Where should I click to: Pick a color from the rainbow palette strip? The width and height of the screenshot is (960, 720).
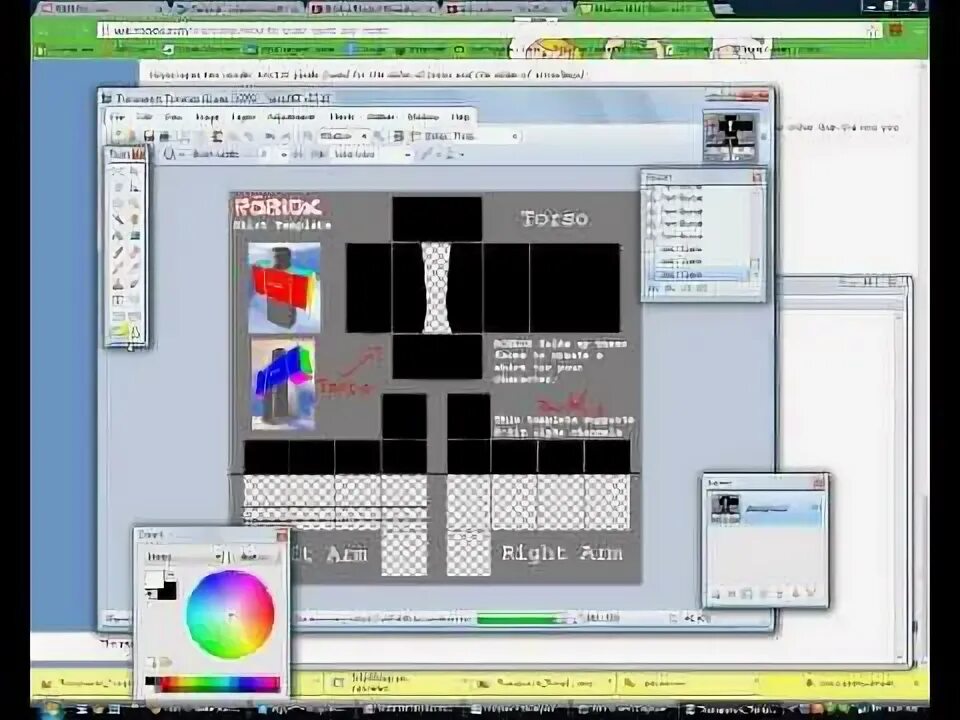pyautogui.click(x=212, y=684)
